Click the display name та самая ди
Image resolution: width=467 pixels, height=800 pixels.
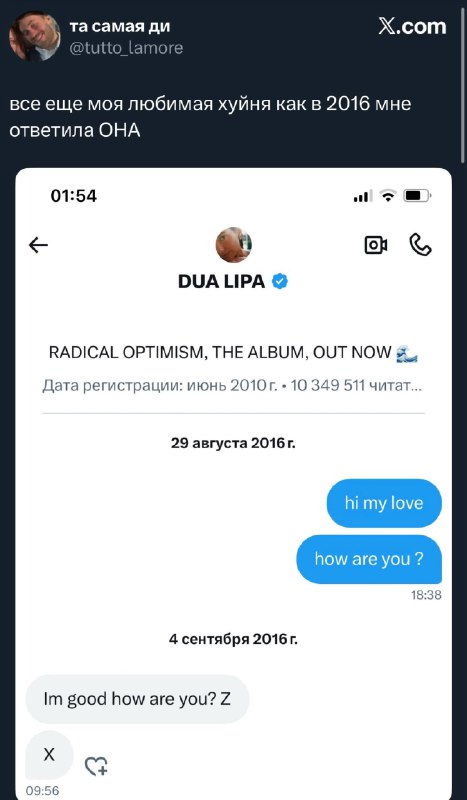[120, 26]
